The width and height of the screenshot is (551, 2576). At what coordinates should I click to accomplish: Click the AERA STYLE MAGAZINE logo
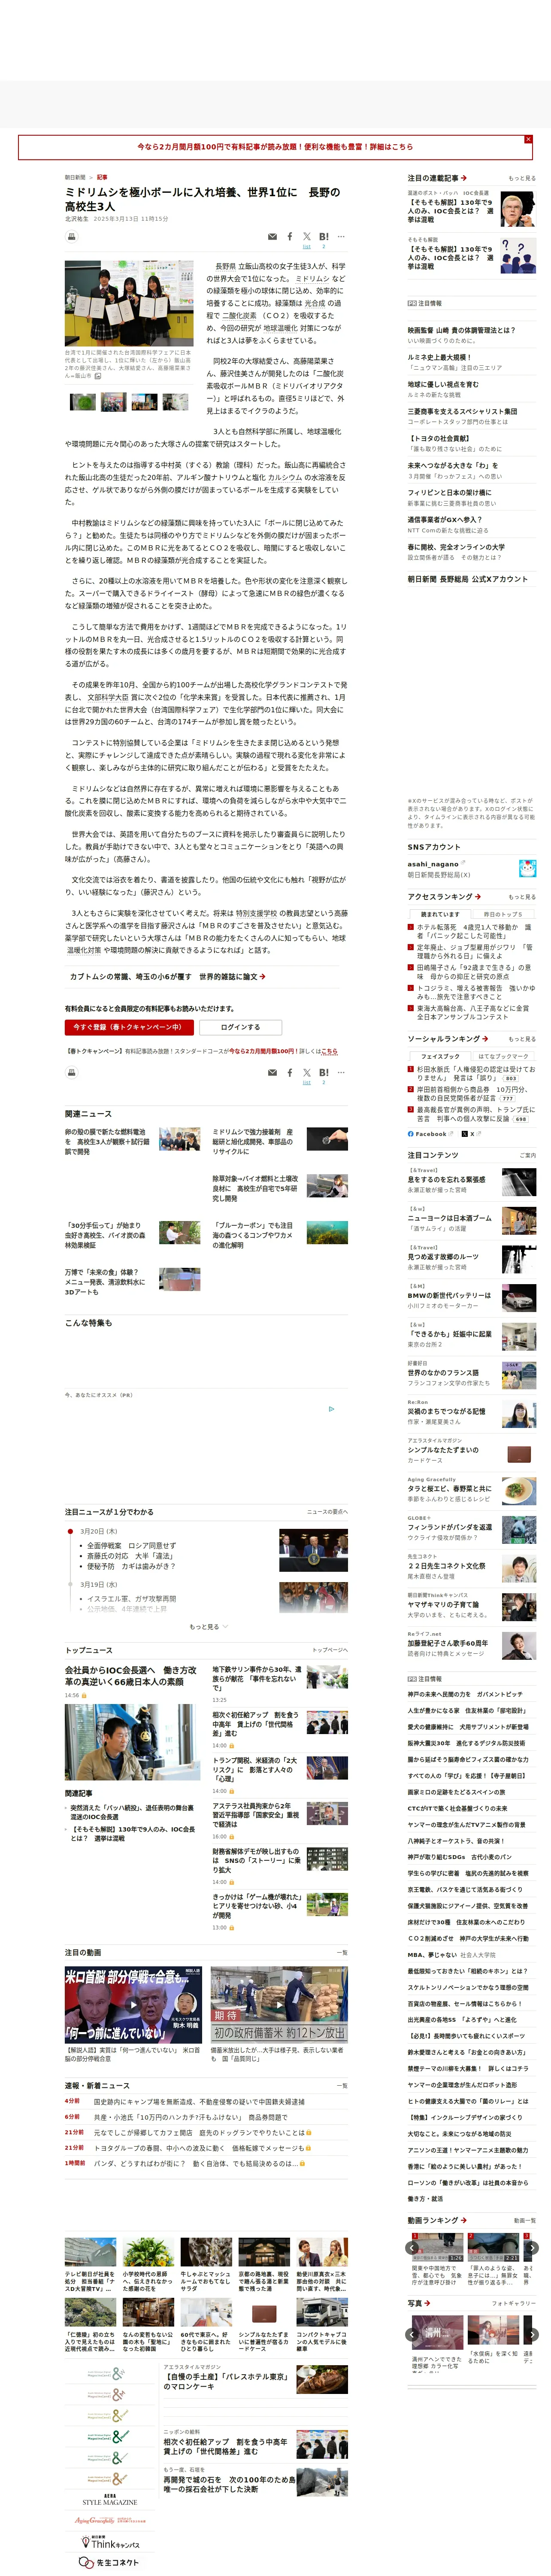coord(110,2500)
